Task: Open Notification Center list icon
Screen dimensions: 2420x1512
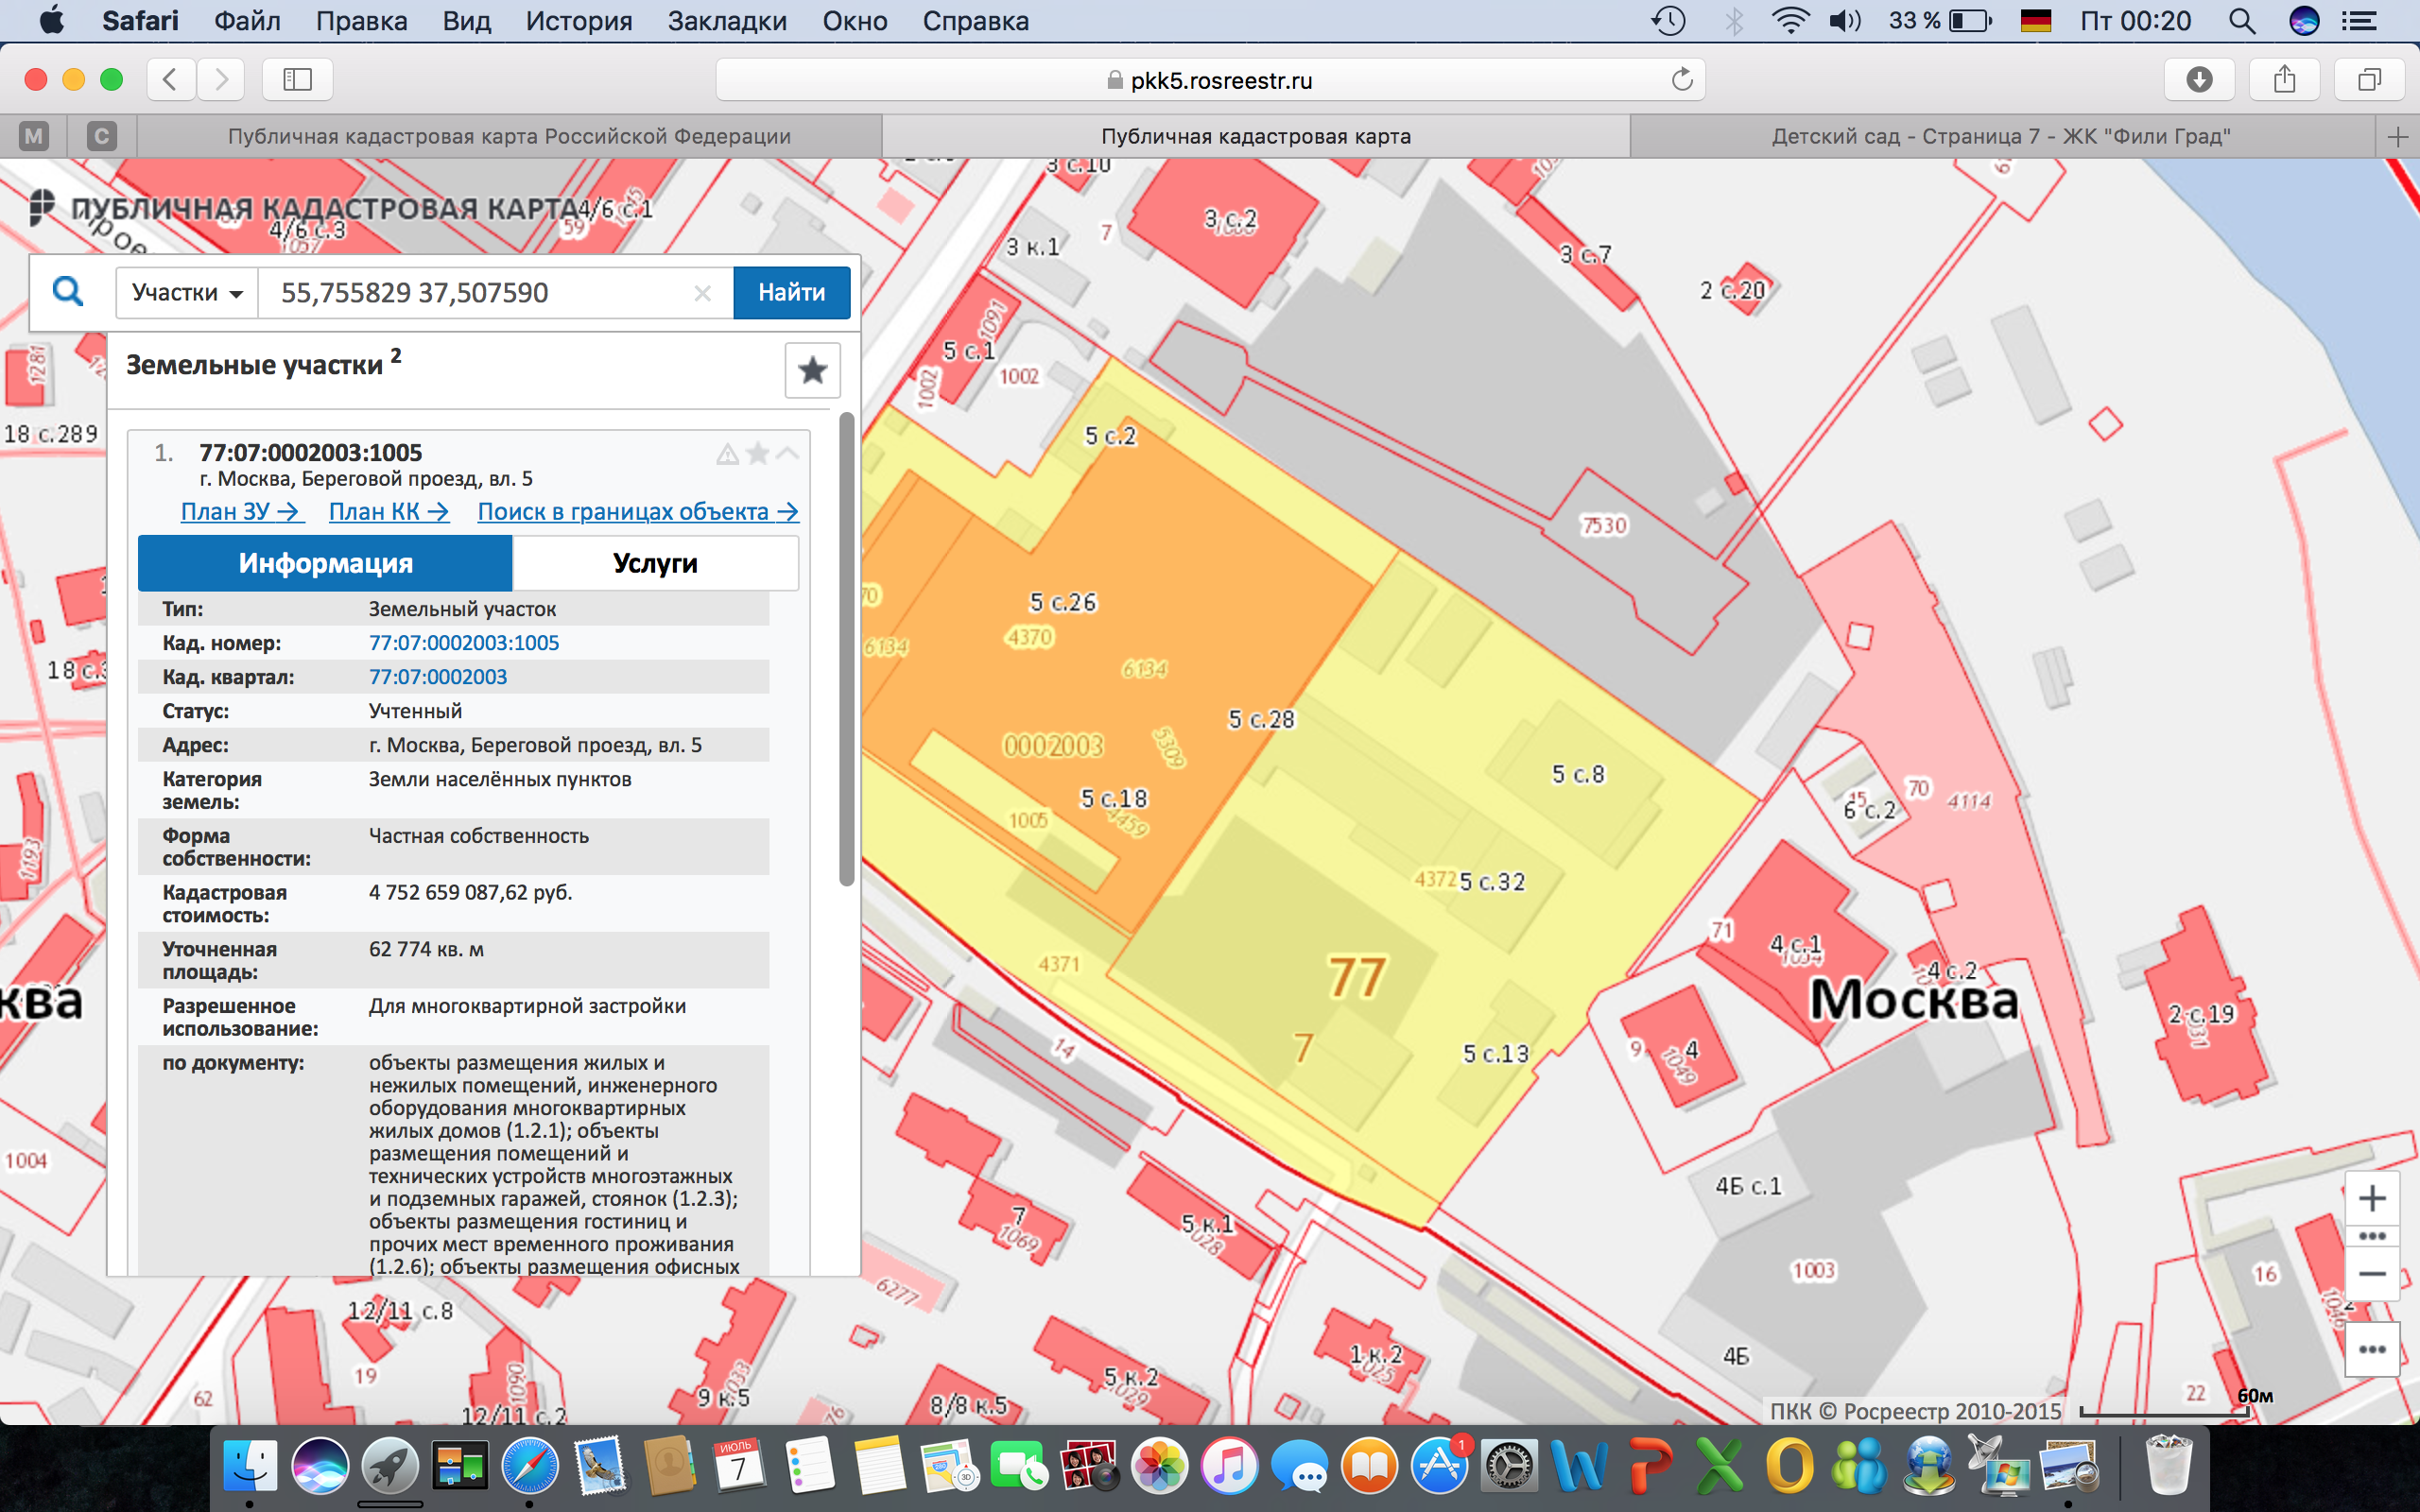Action: coord(2359,21)
